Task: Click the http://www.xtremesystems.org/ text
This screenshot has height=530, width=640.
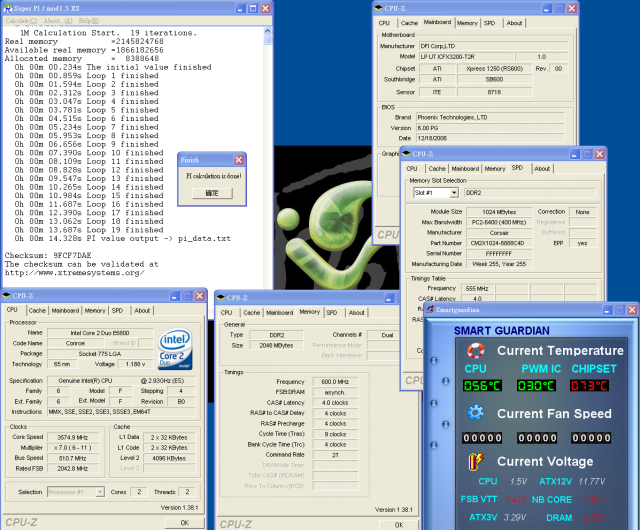Action: point(75,273)
